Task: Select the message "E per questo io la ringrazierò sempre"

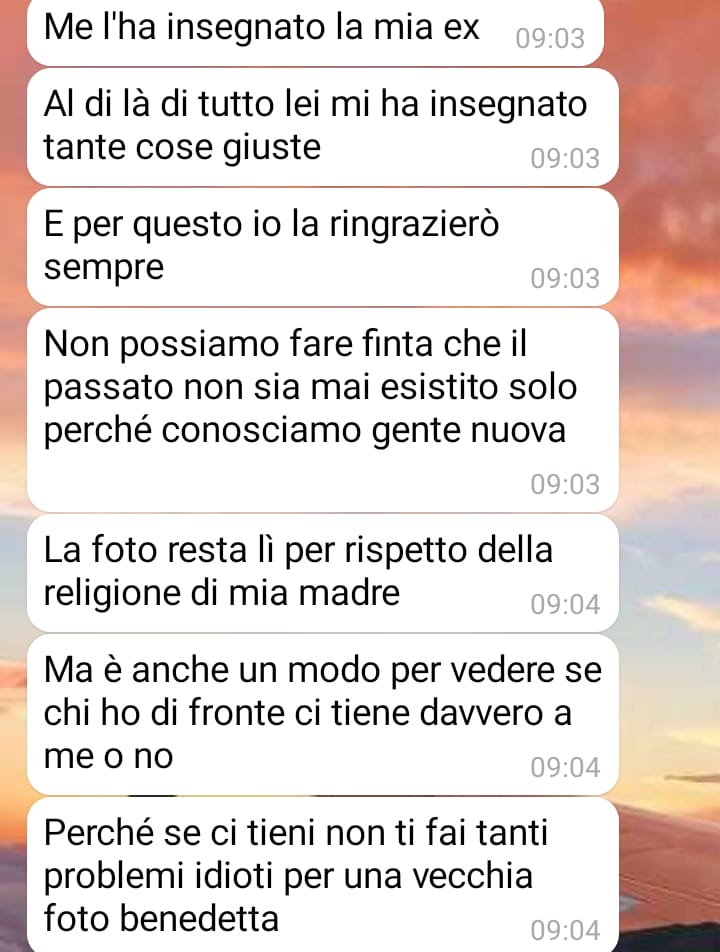Action: (322, 247)
